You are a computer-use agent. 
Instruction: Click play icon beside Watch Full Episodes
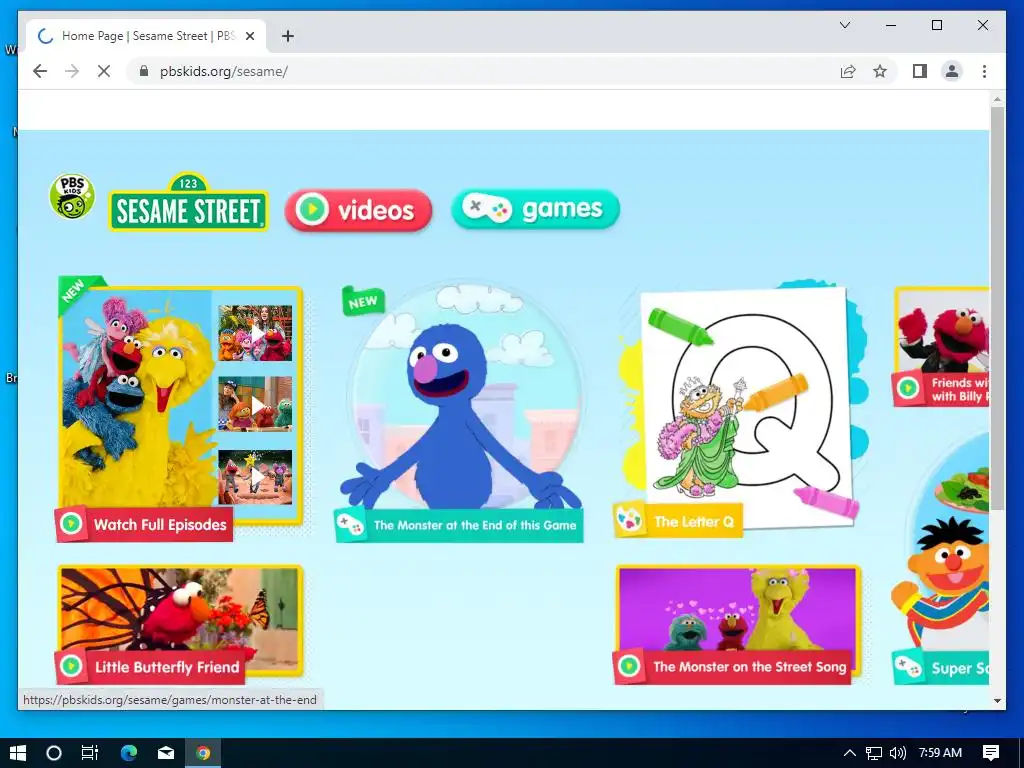[x=71, y=524]
